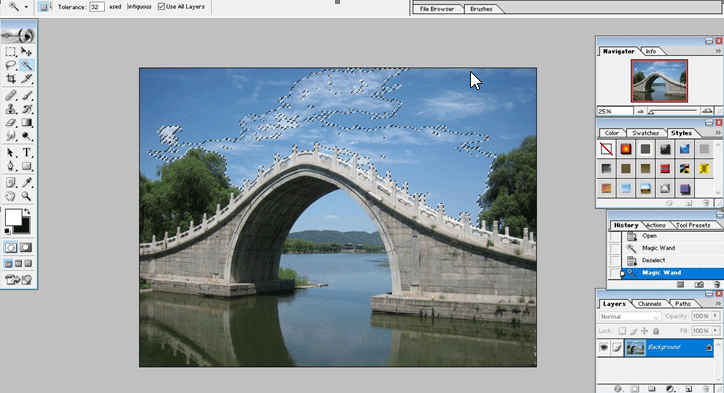Select the Brush tool
The width and height of the screenshot is (724, 393).
tap(27, 95)
